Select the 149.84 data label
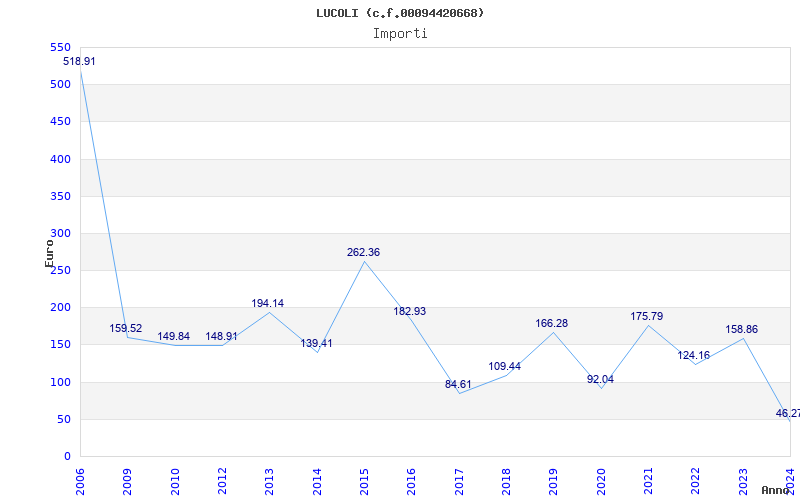800x500 pixels. 173,337
